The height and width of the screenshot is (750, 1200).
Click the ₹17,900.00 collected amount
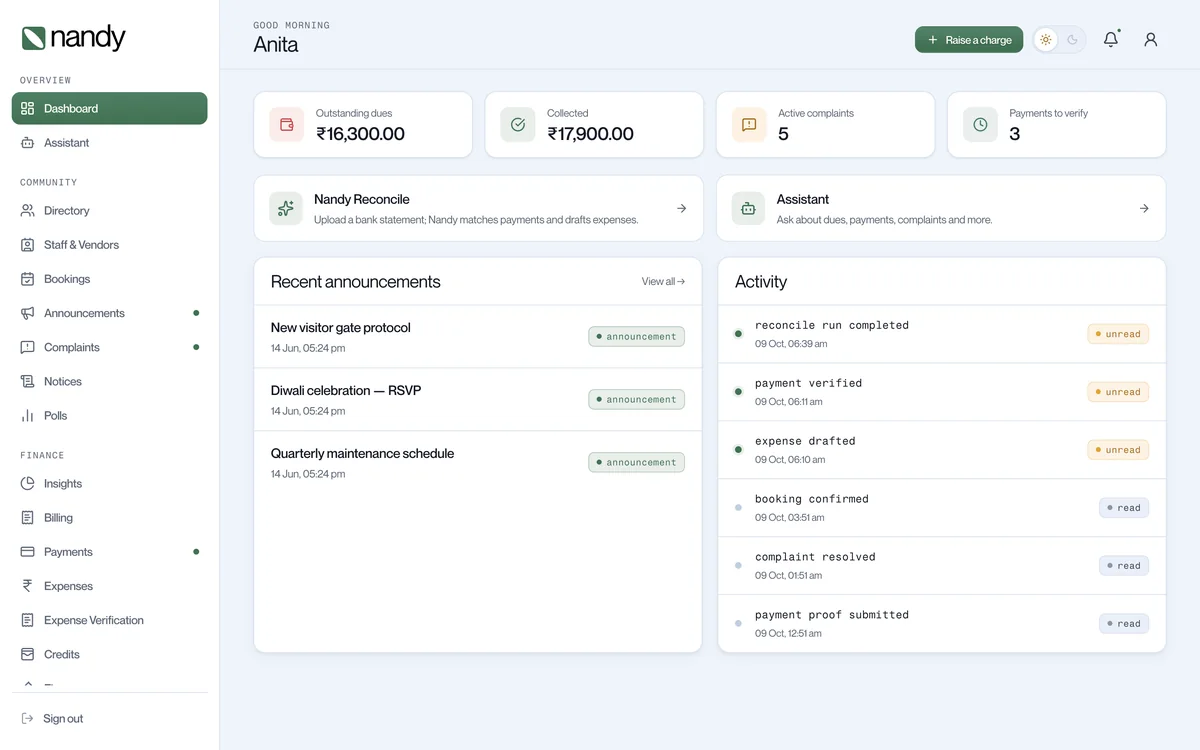tap(590, 134)
